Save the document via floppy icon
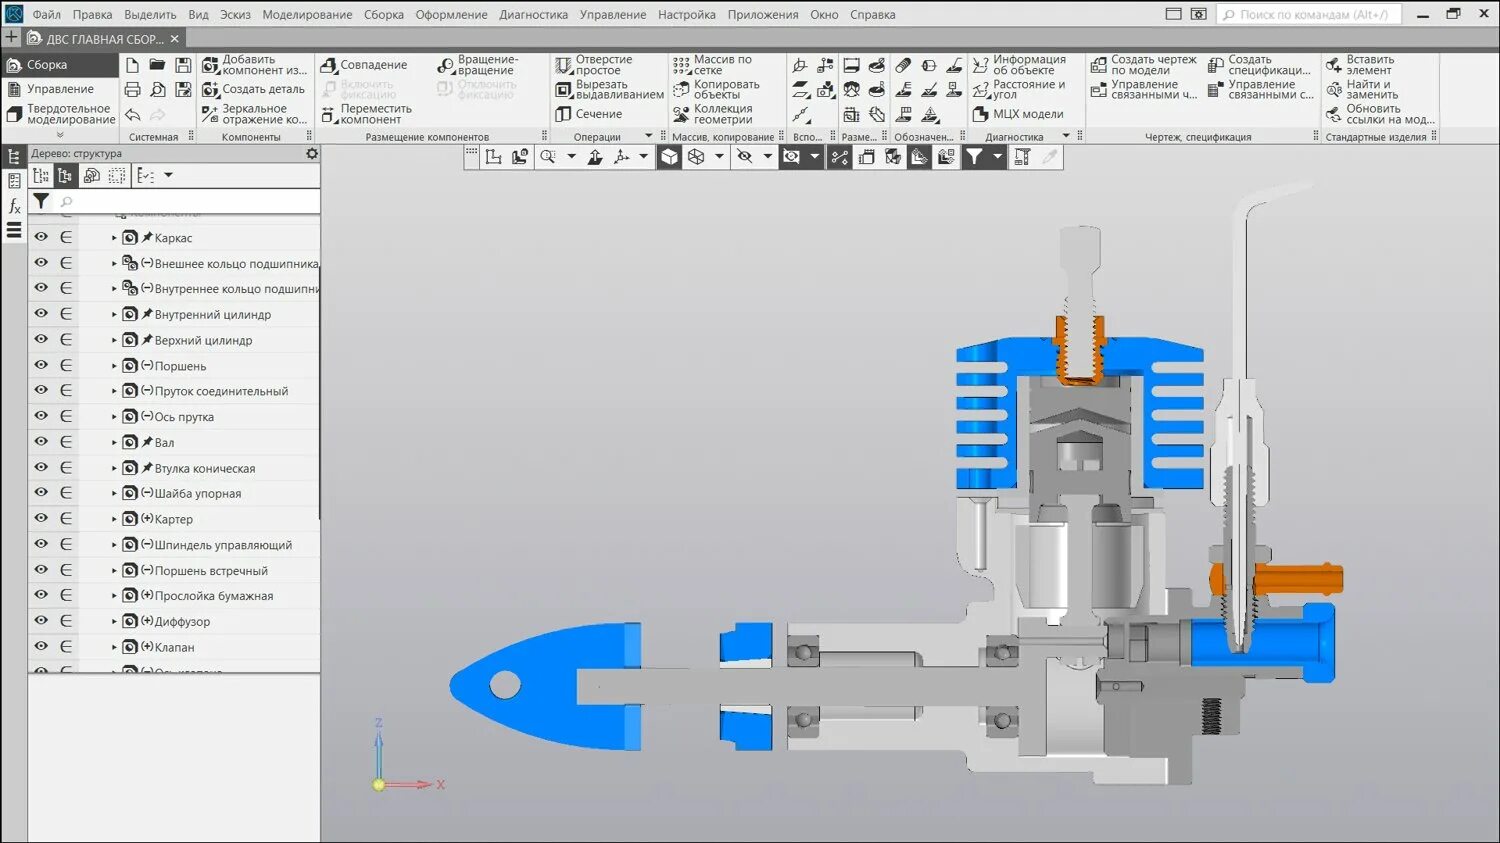Screen dimensions: 1500x843 [183, 65]
